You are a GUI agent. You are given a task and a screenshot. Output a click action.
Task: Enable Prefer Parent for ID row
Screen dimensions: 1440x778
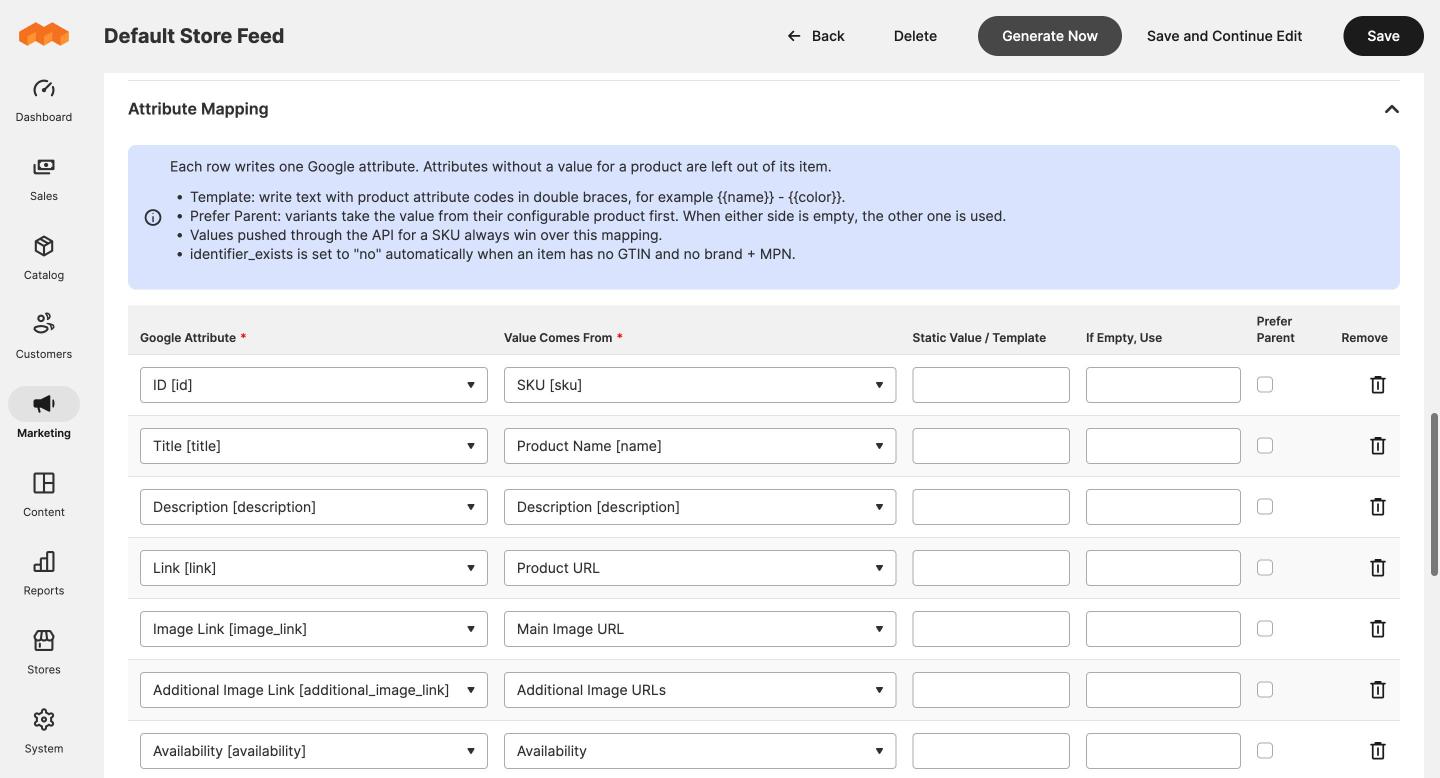(x=1265, y=384)
